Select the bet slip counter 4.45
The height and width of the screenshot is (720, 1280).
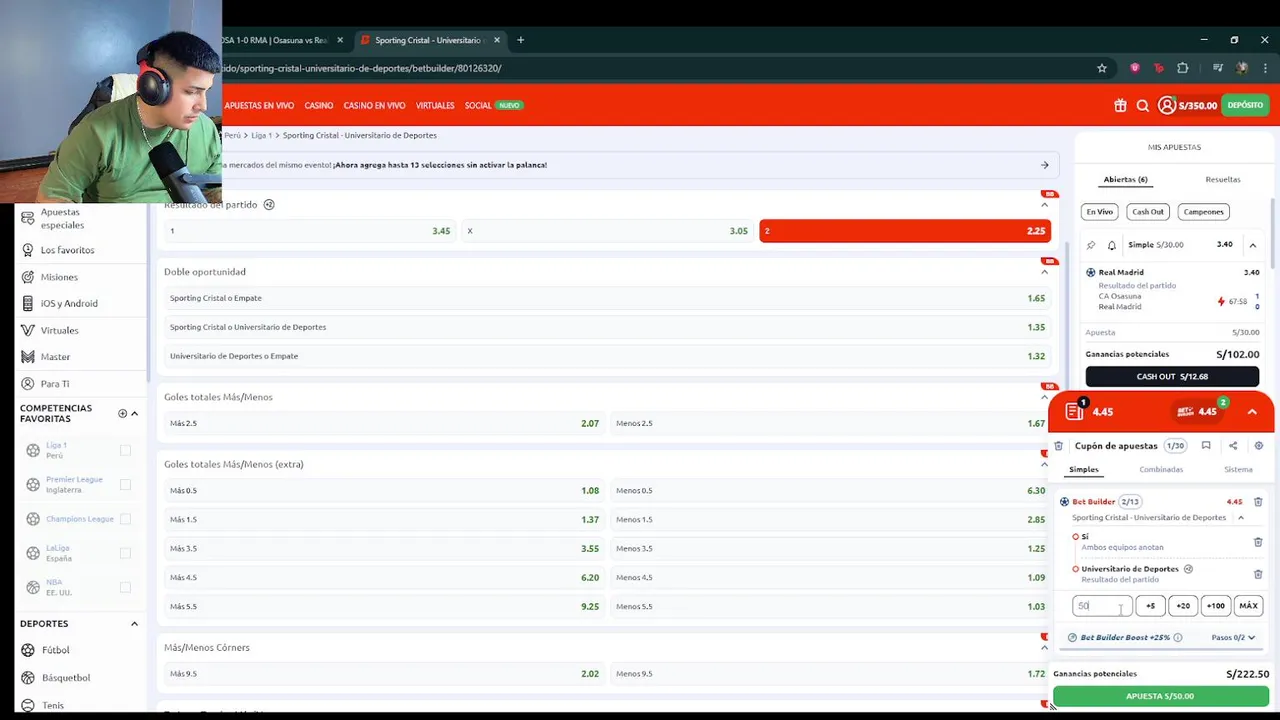click(1090, 411)
